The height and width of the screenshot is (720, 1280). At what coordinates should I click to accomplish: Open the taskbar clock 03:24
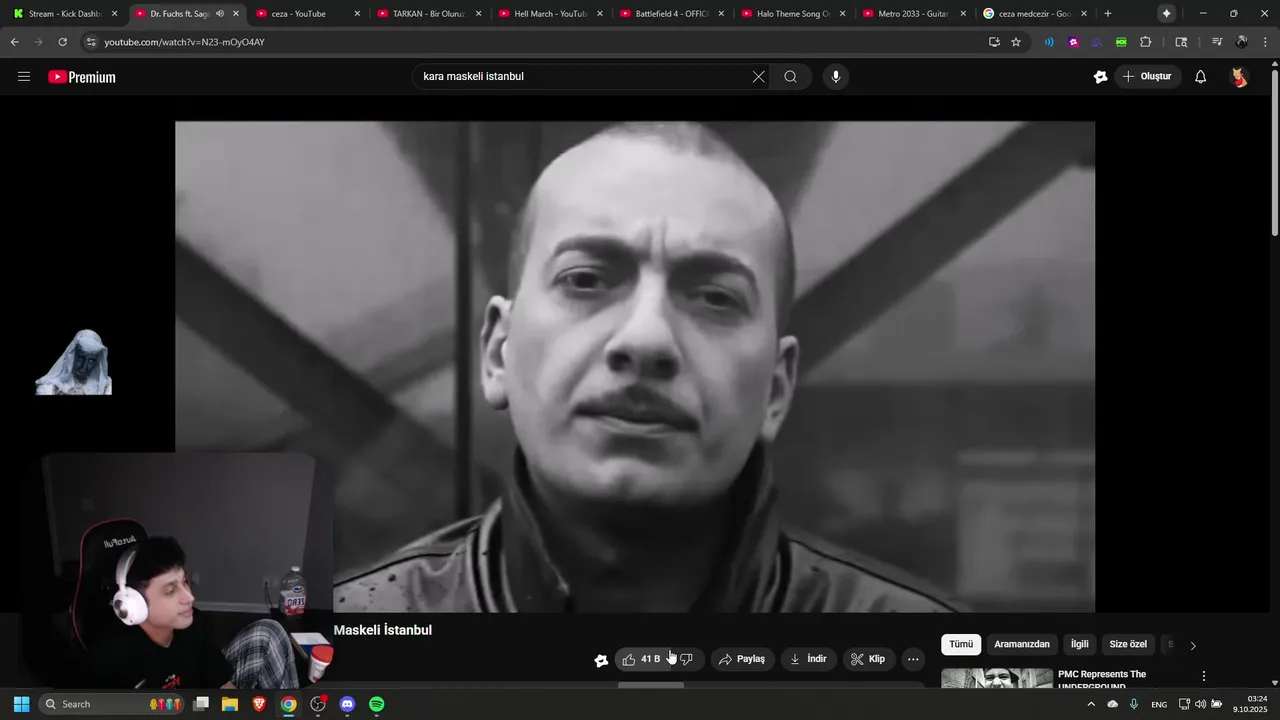1250,704
